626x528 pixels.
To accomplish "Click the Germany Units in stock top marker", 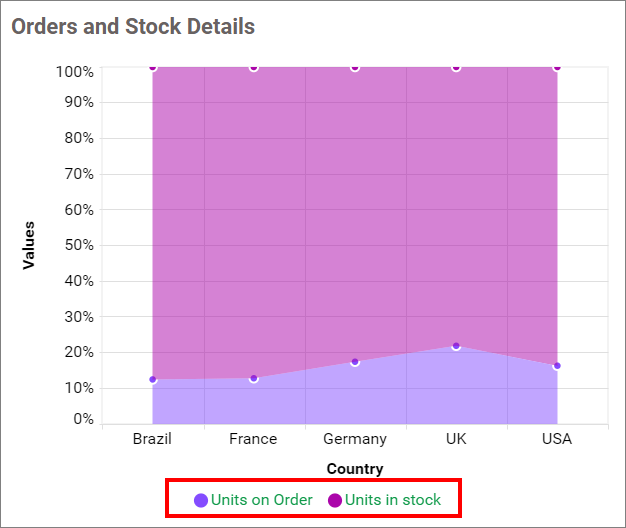I will [x=355, y=68].
